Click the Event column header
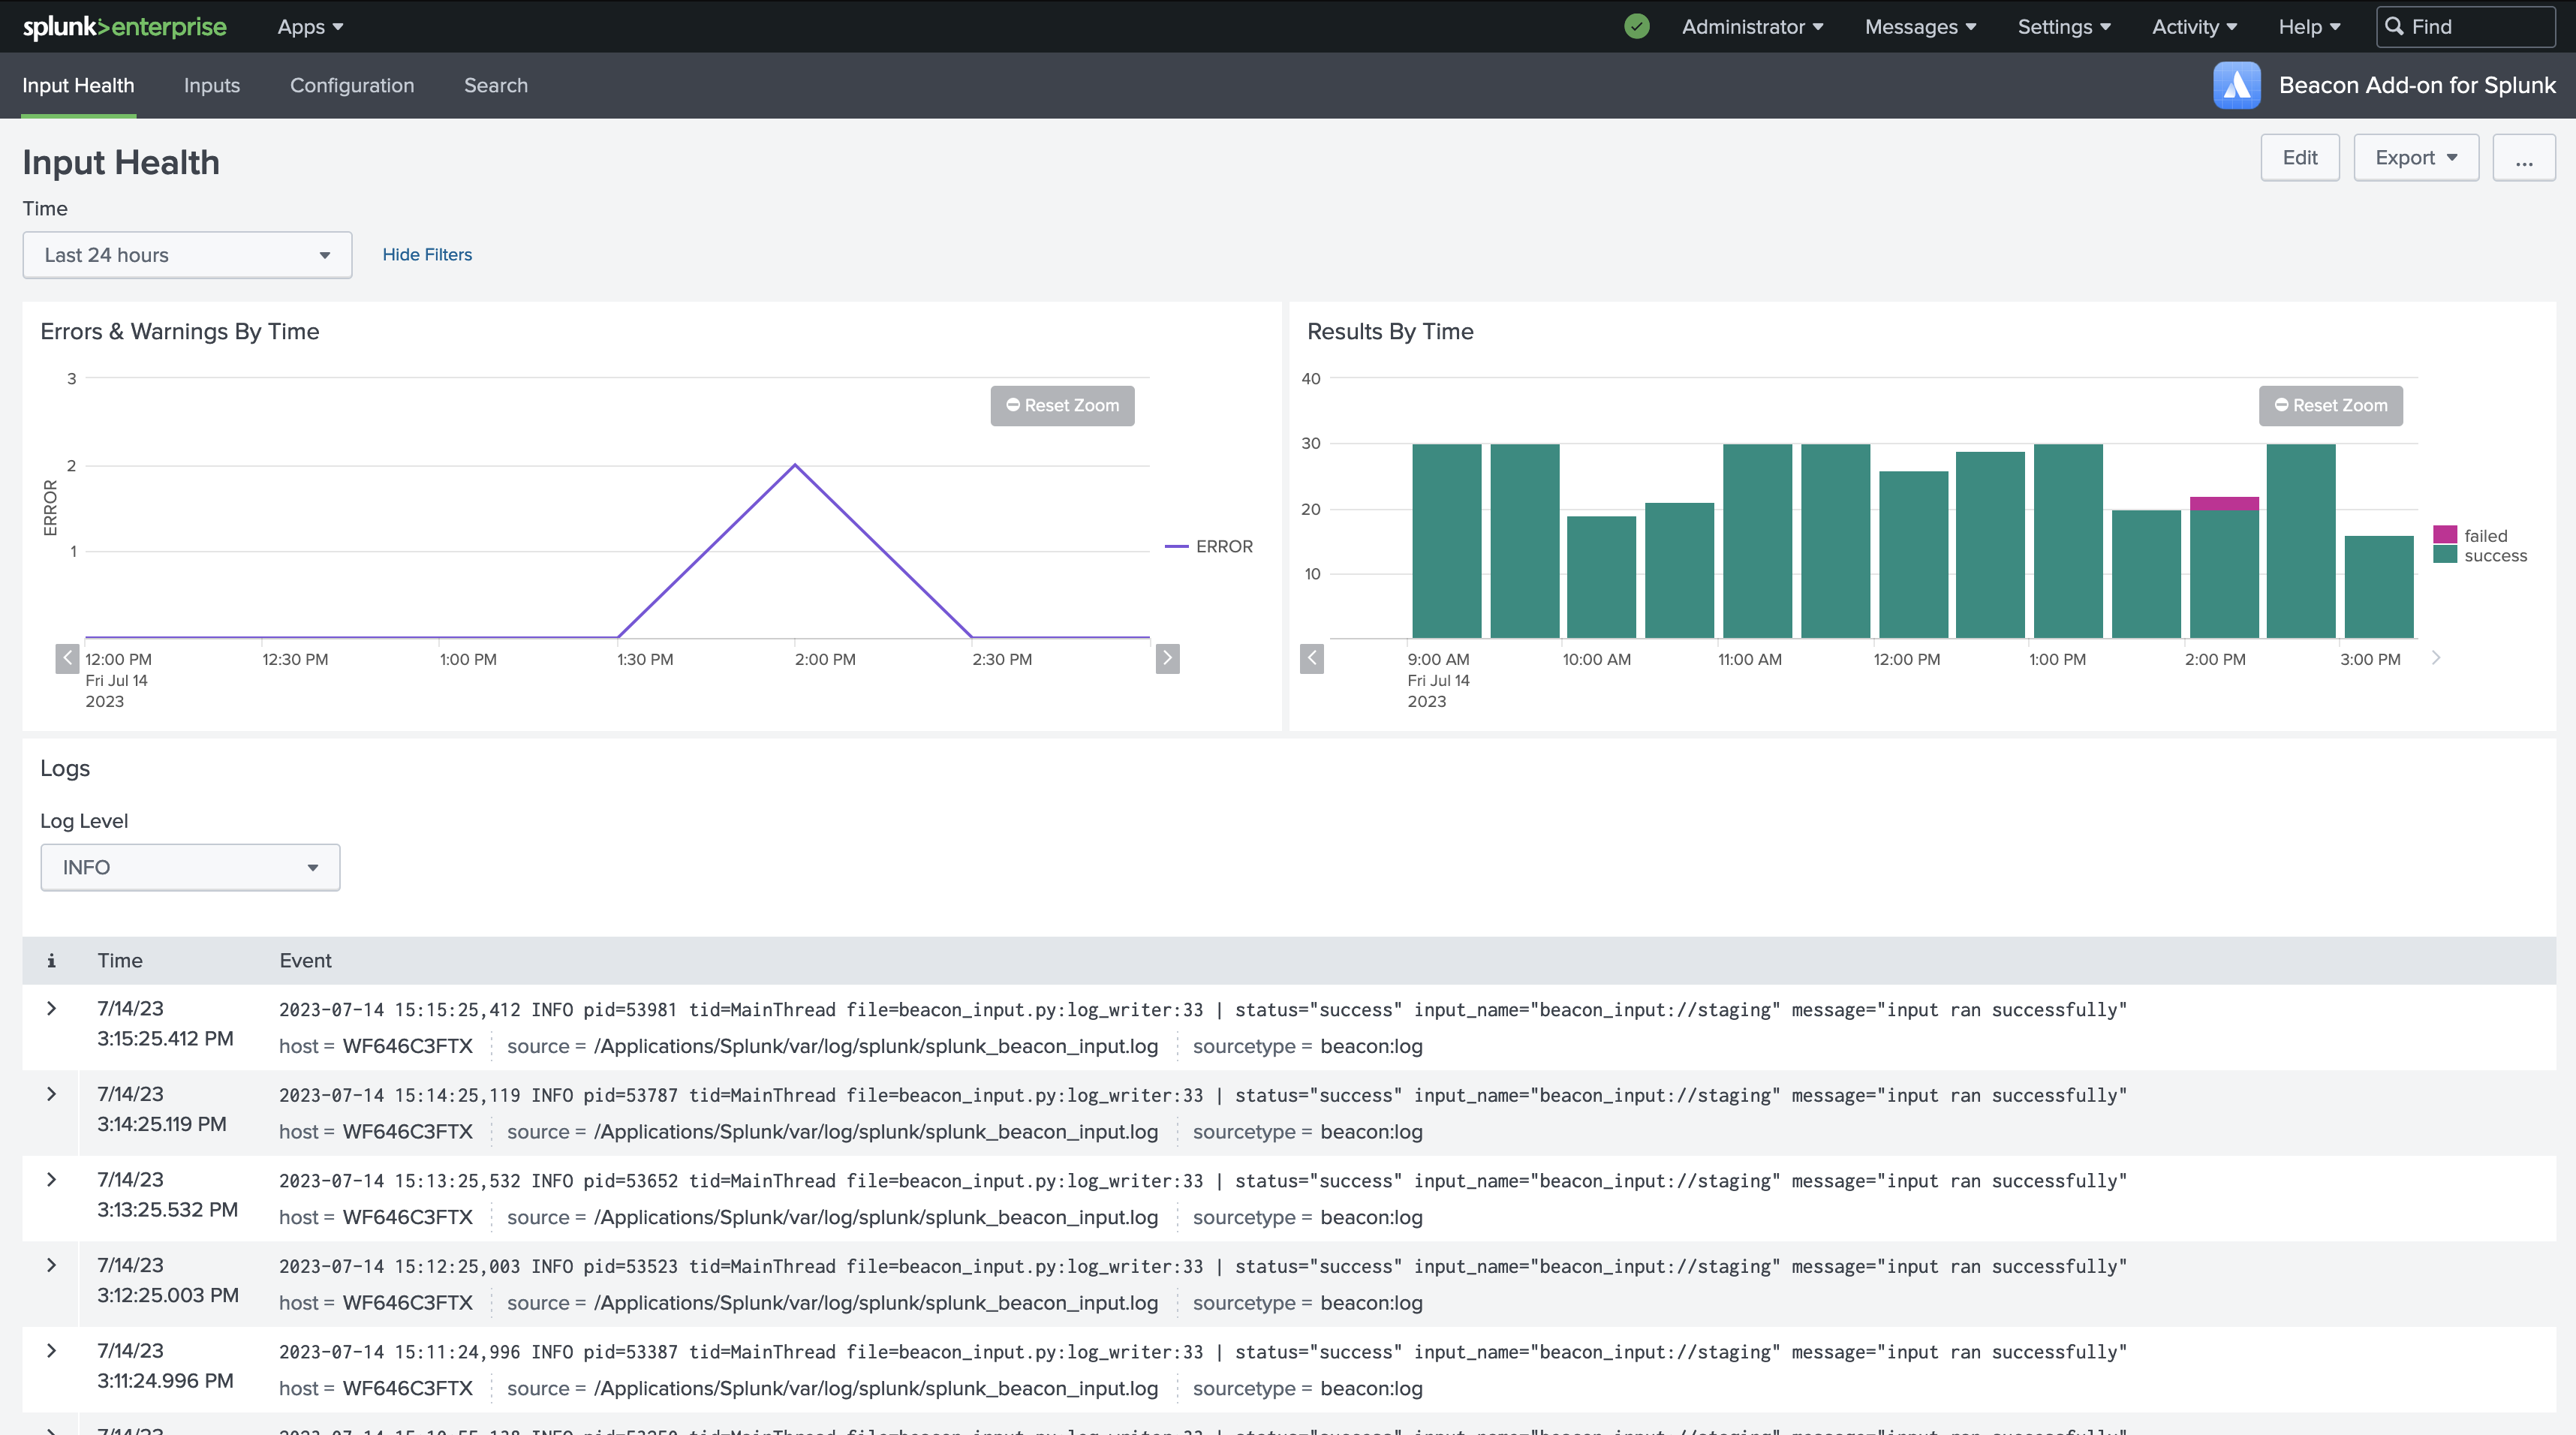2576x1435 pixels. pos(305,961)
